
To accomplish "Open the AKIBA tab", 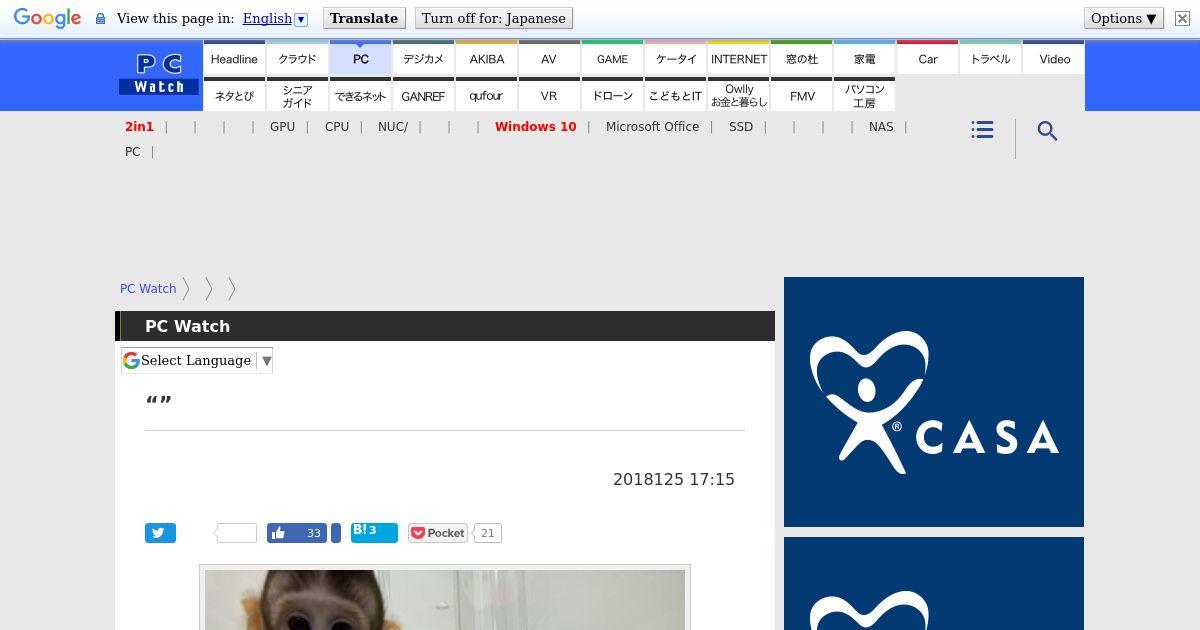I will (x=487, y=58).
